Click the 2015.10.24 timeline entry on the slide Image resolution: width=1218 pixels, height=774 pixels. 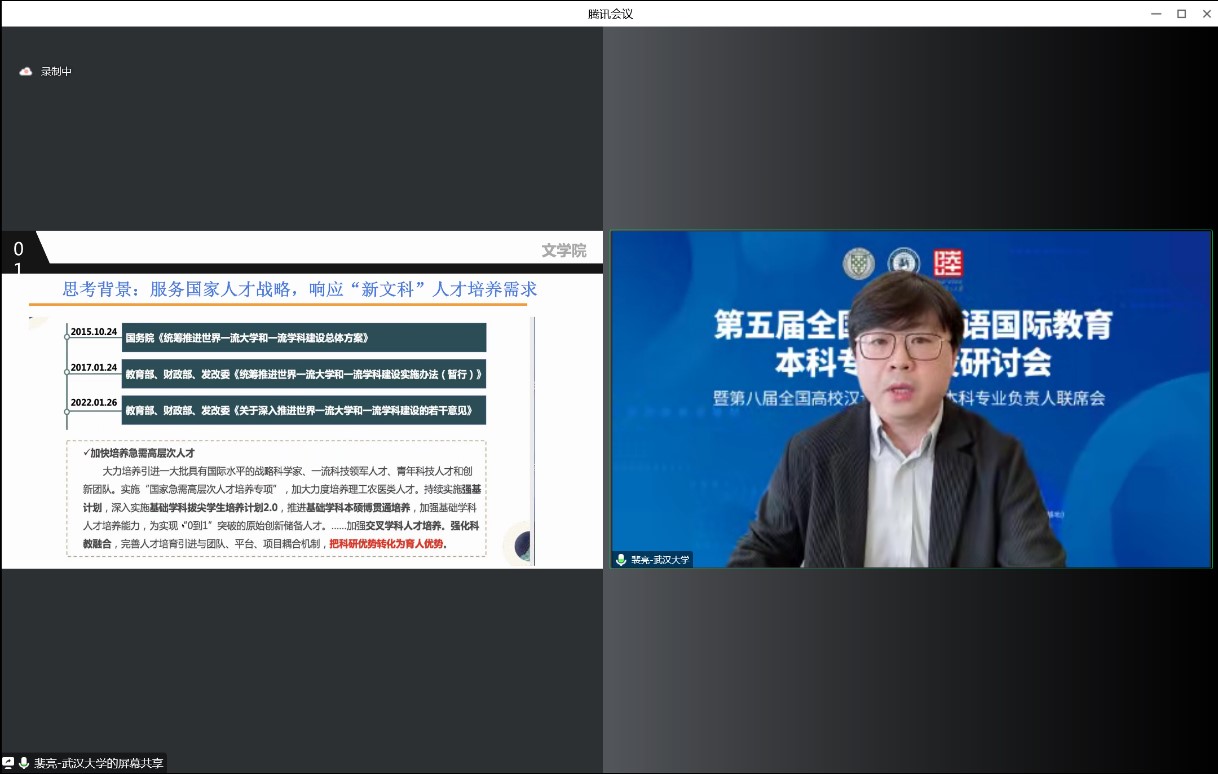tap(94, 331)
